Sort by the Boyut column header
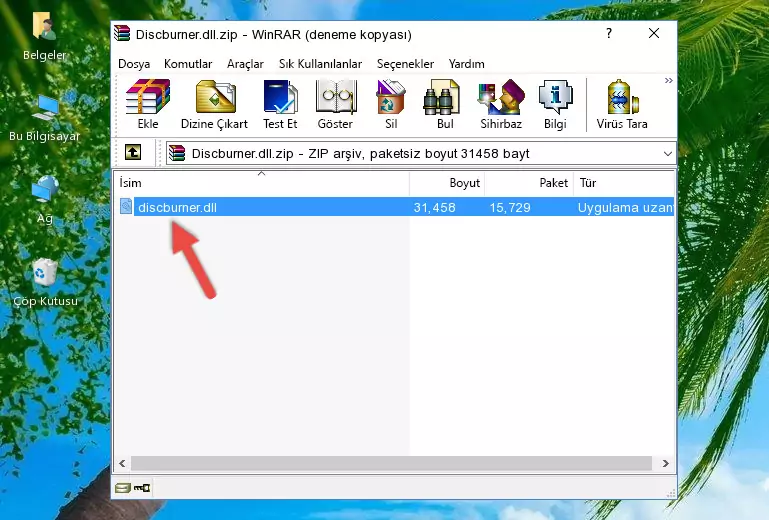Screen dimensions: 769x520 coord(447,183)
